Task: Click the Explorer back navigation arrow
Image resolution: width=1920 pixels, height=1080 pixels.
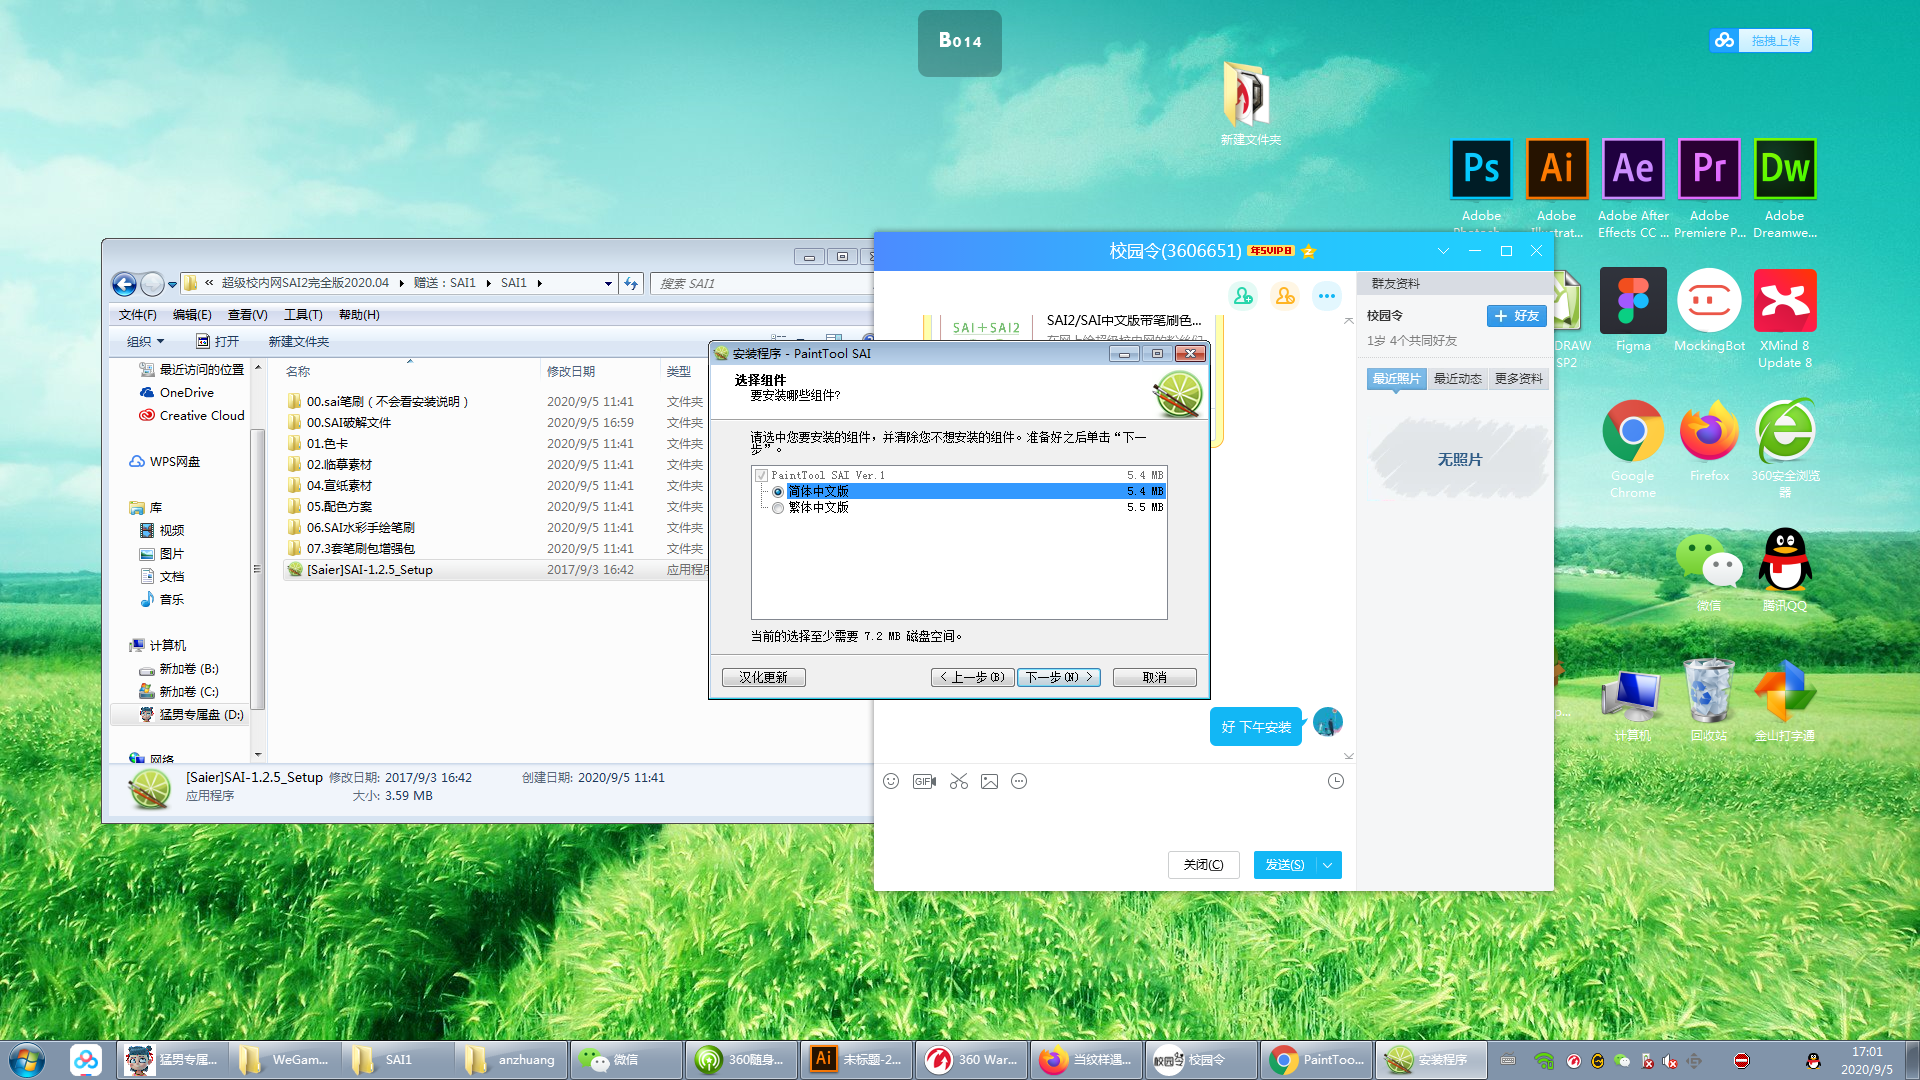Action: pos(124,284)
